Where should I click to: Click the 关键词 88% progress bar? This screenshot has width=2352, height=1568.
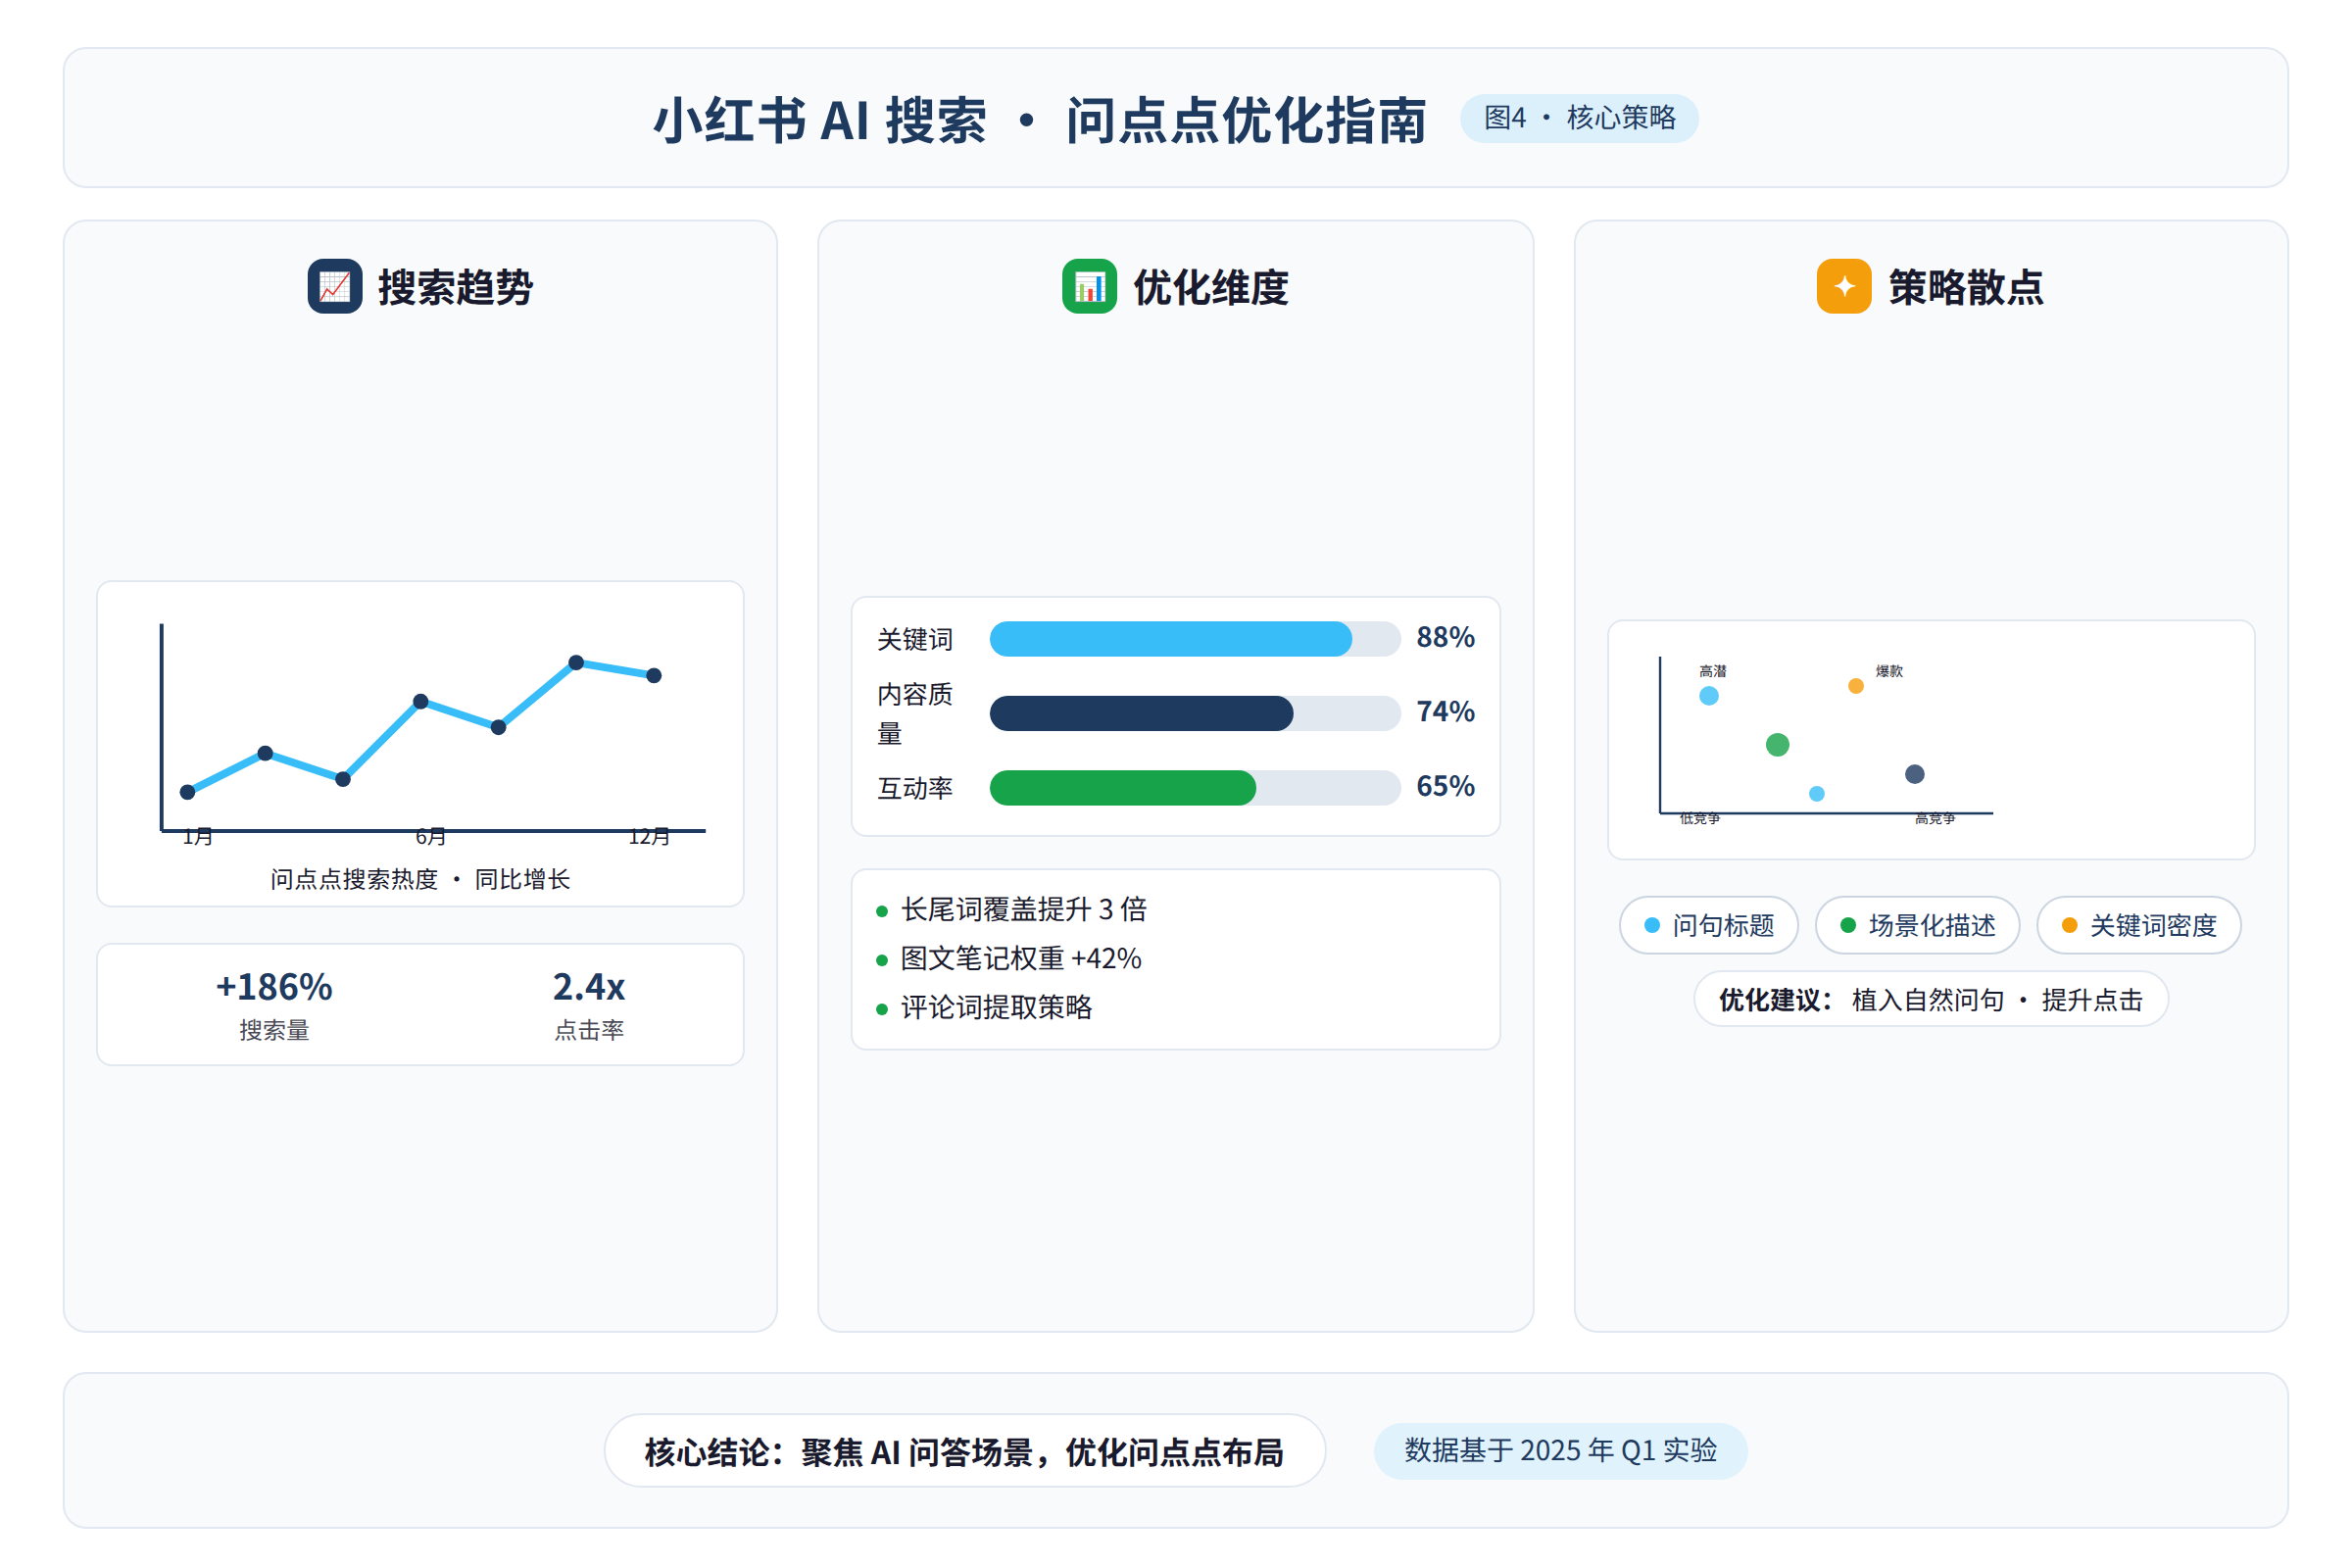1195,639
